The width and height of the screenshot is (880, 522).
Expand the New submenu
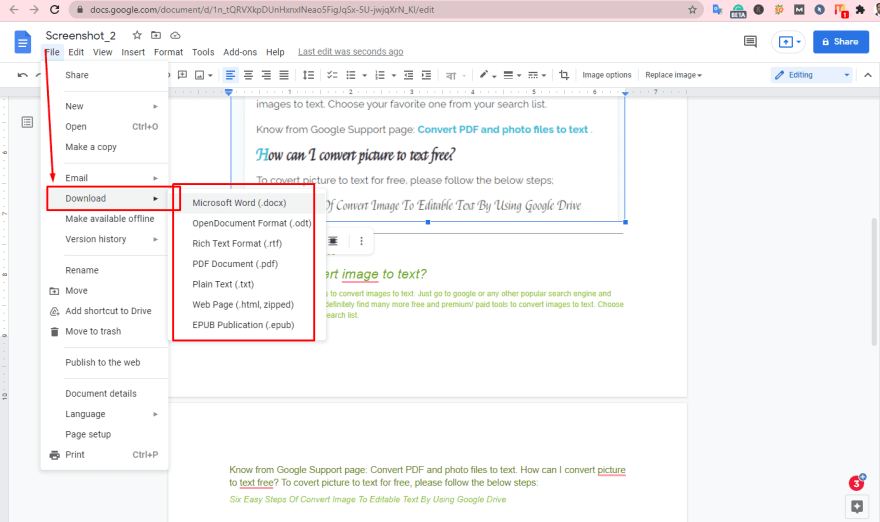tap(155, 107)
